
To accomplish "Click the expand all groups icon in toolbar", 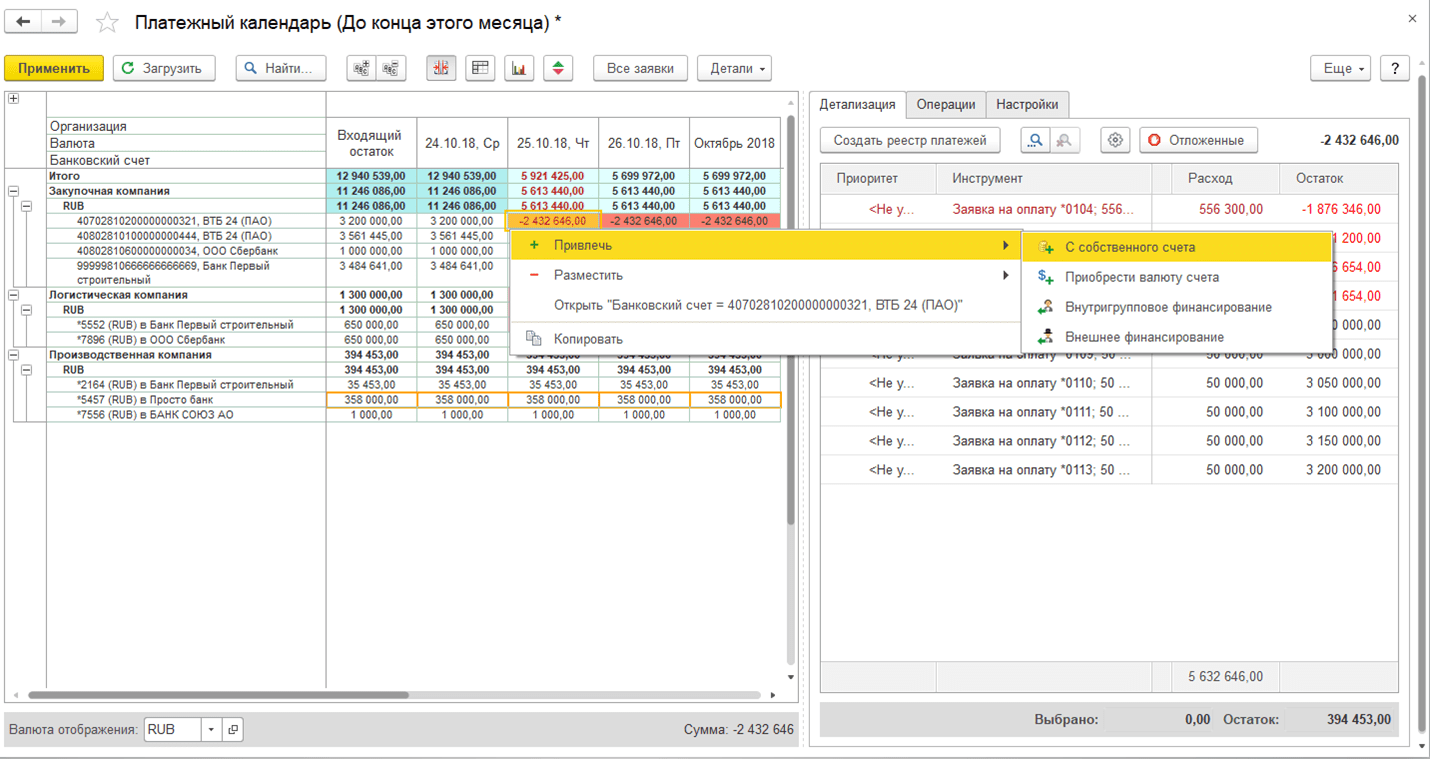I will click(361, 68).
